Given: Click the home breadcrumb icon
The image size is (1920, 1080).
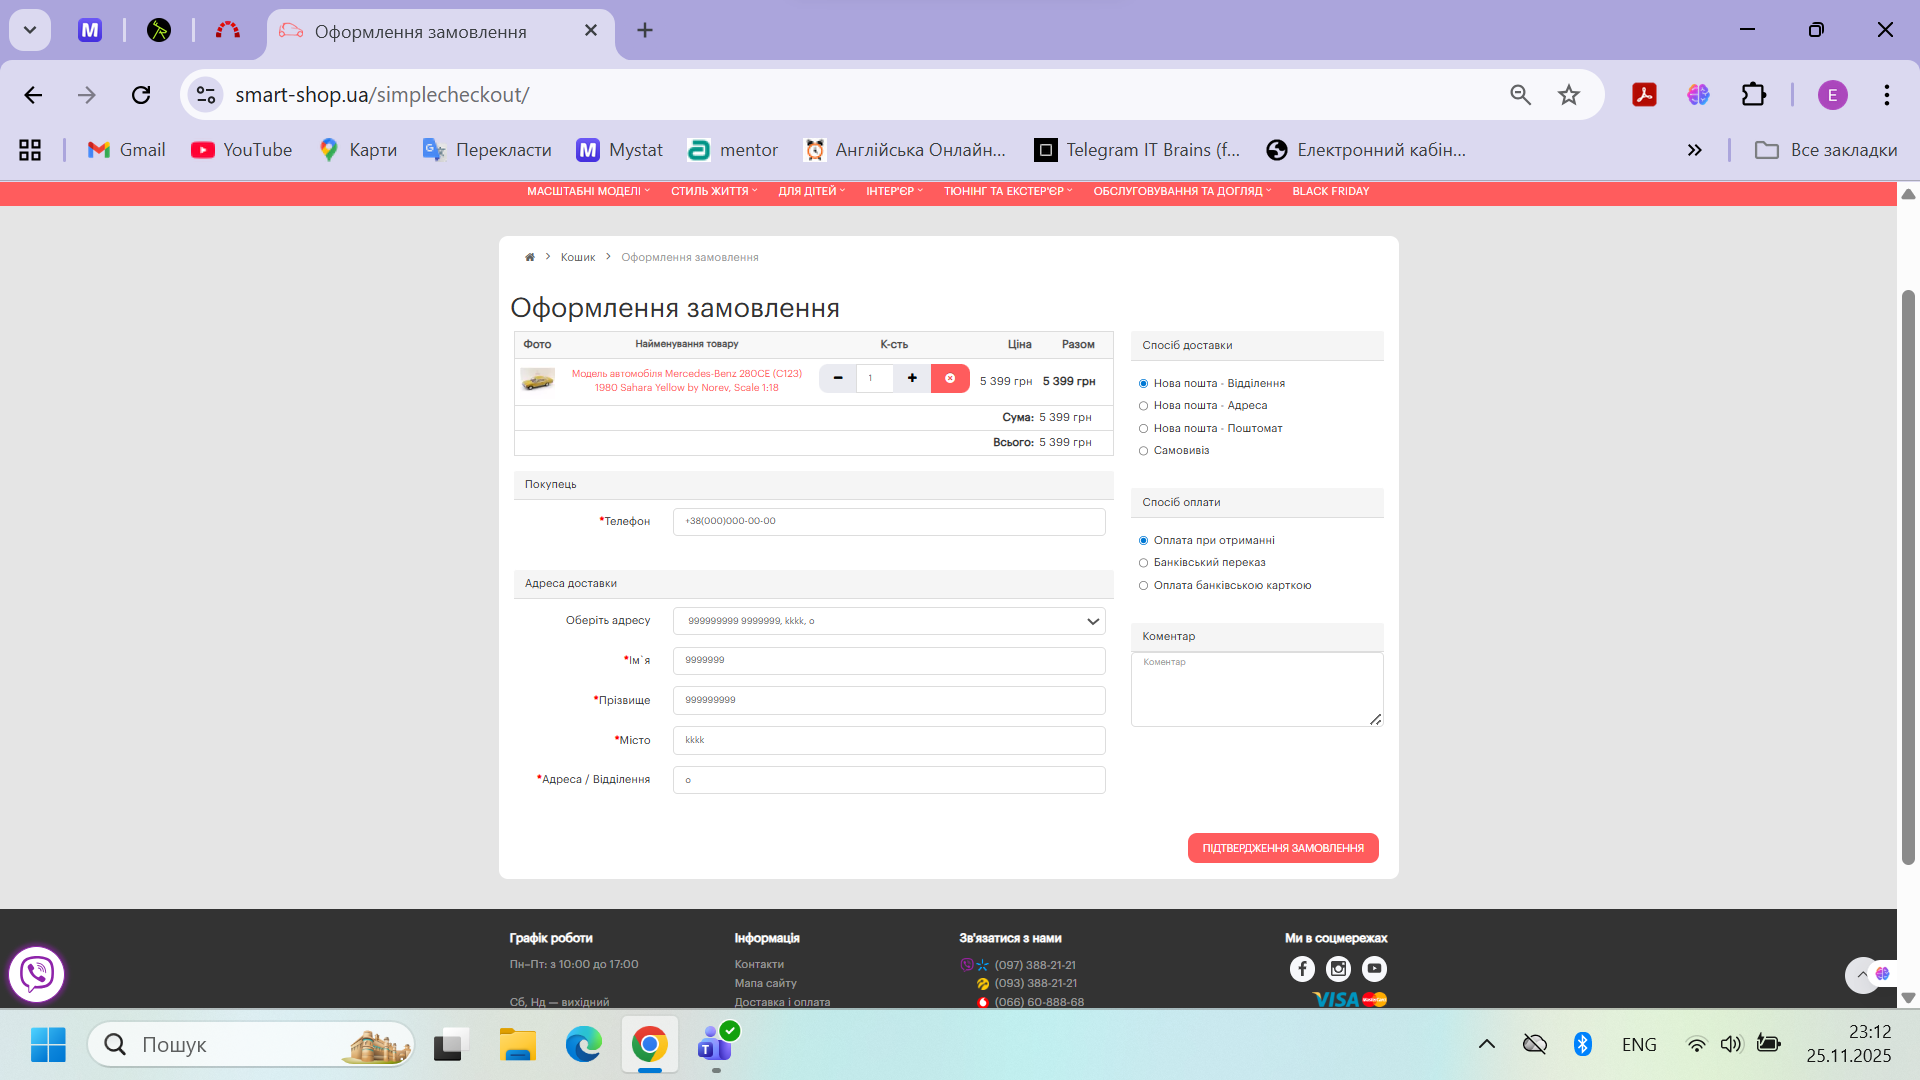Looking at the screenshot, I should coord(530,257).
